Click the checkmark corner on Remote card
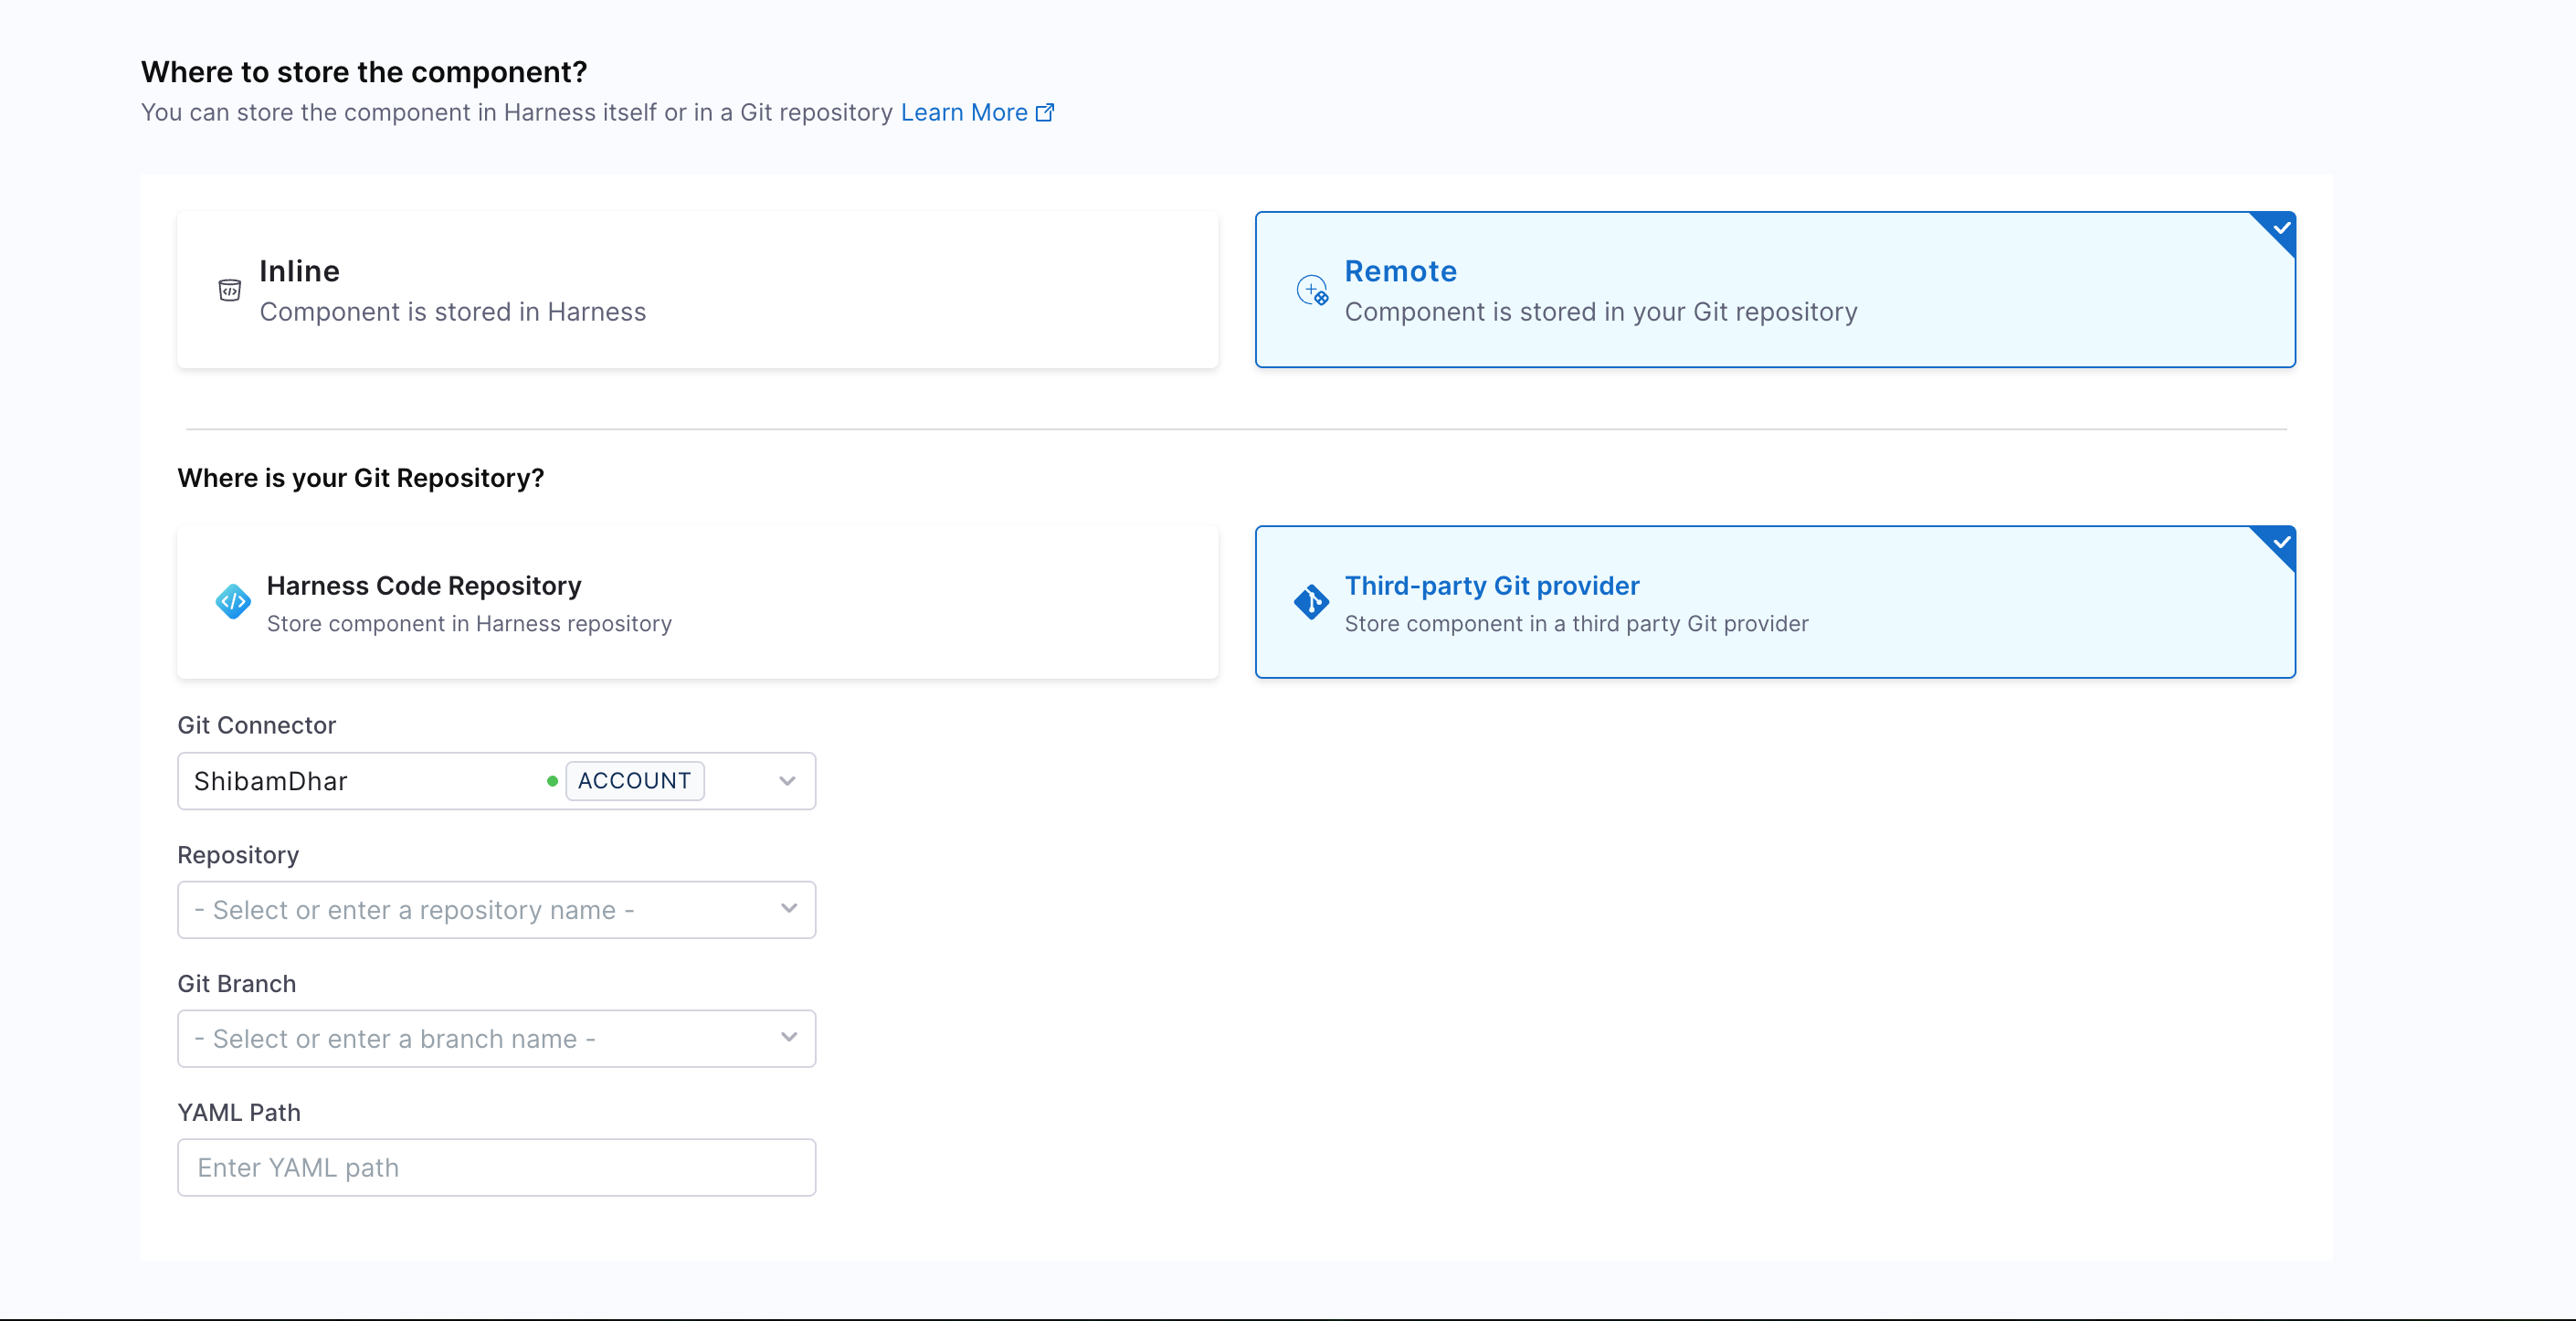The height and width of the screenshot is (1321, 2576). click(x=2279, y=229)
